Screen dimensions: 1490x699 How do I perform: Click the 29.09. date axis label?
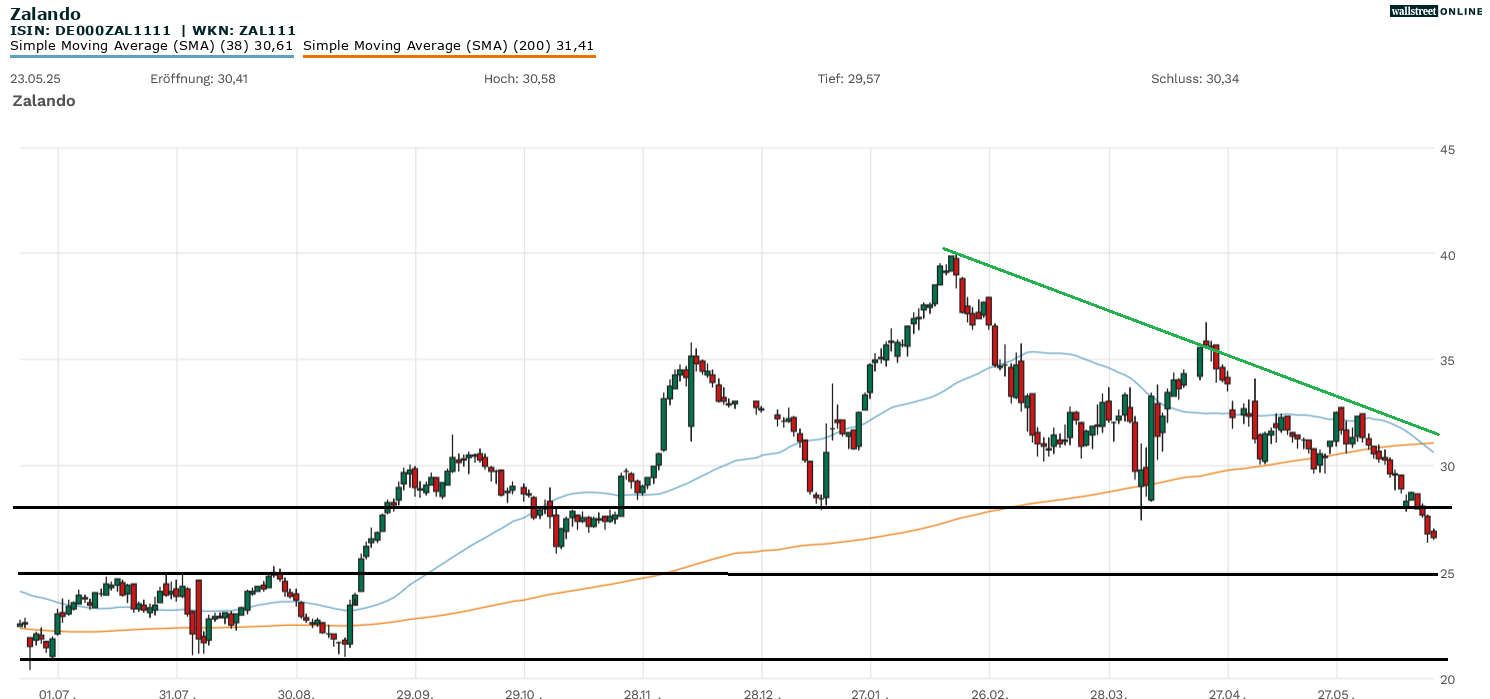pos(414,693)
